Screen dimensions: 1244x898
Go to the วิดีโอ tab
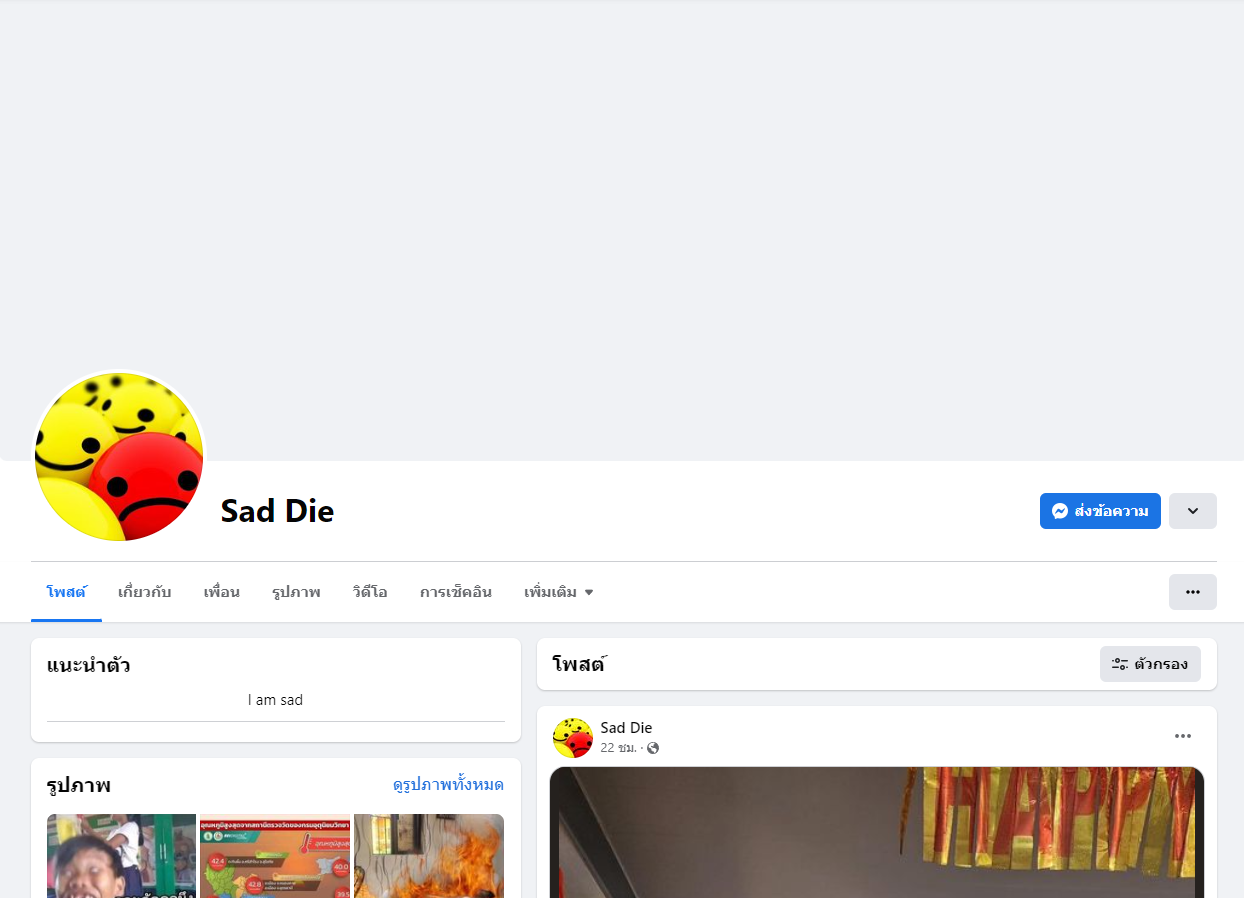[x=370, y=592]
